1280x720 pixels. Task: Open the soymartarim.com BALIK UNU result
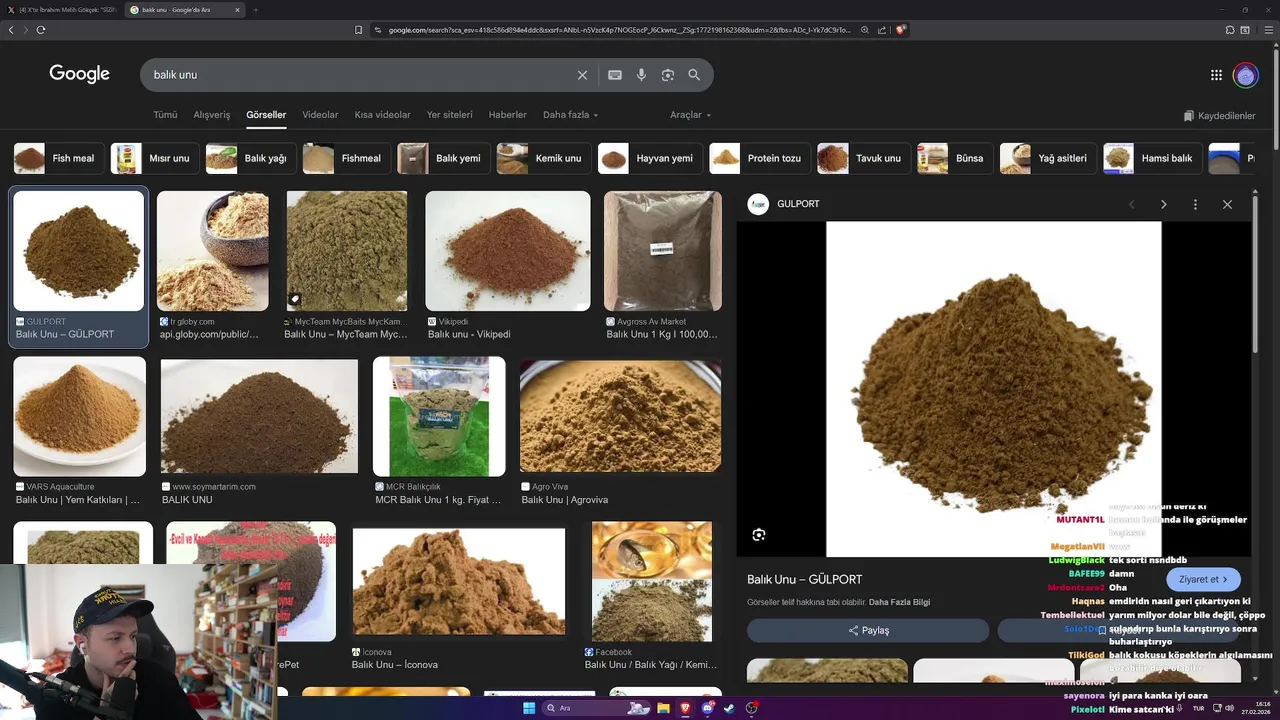[259, 416]
